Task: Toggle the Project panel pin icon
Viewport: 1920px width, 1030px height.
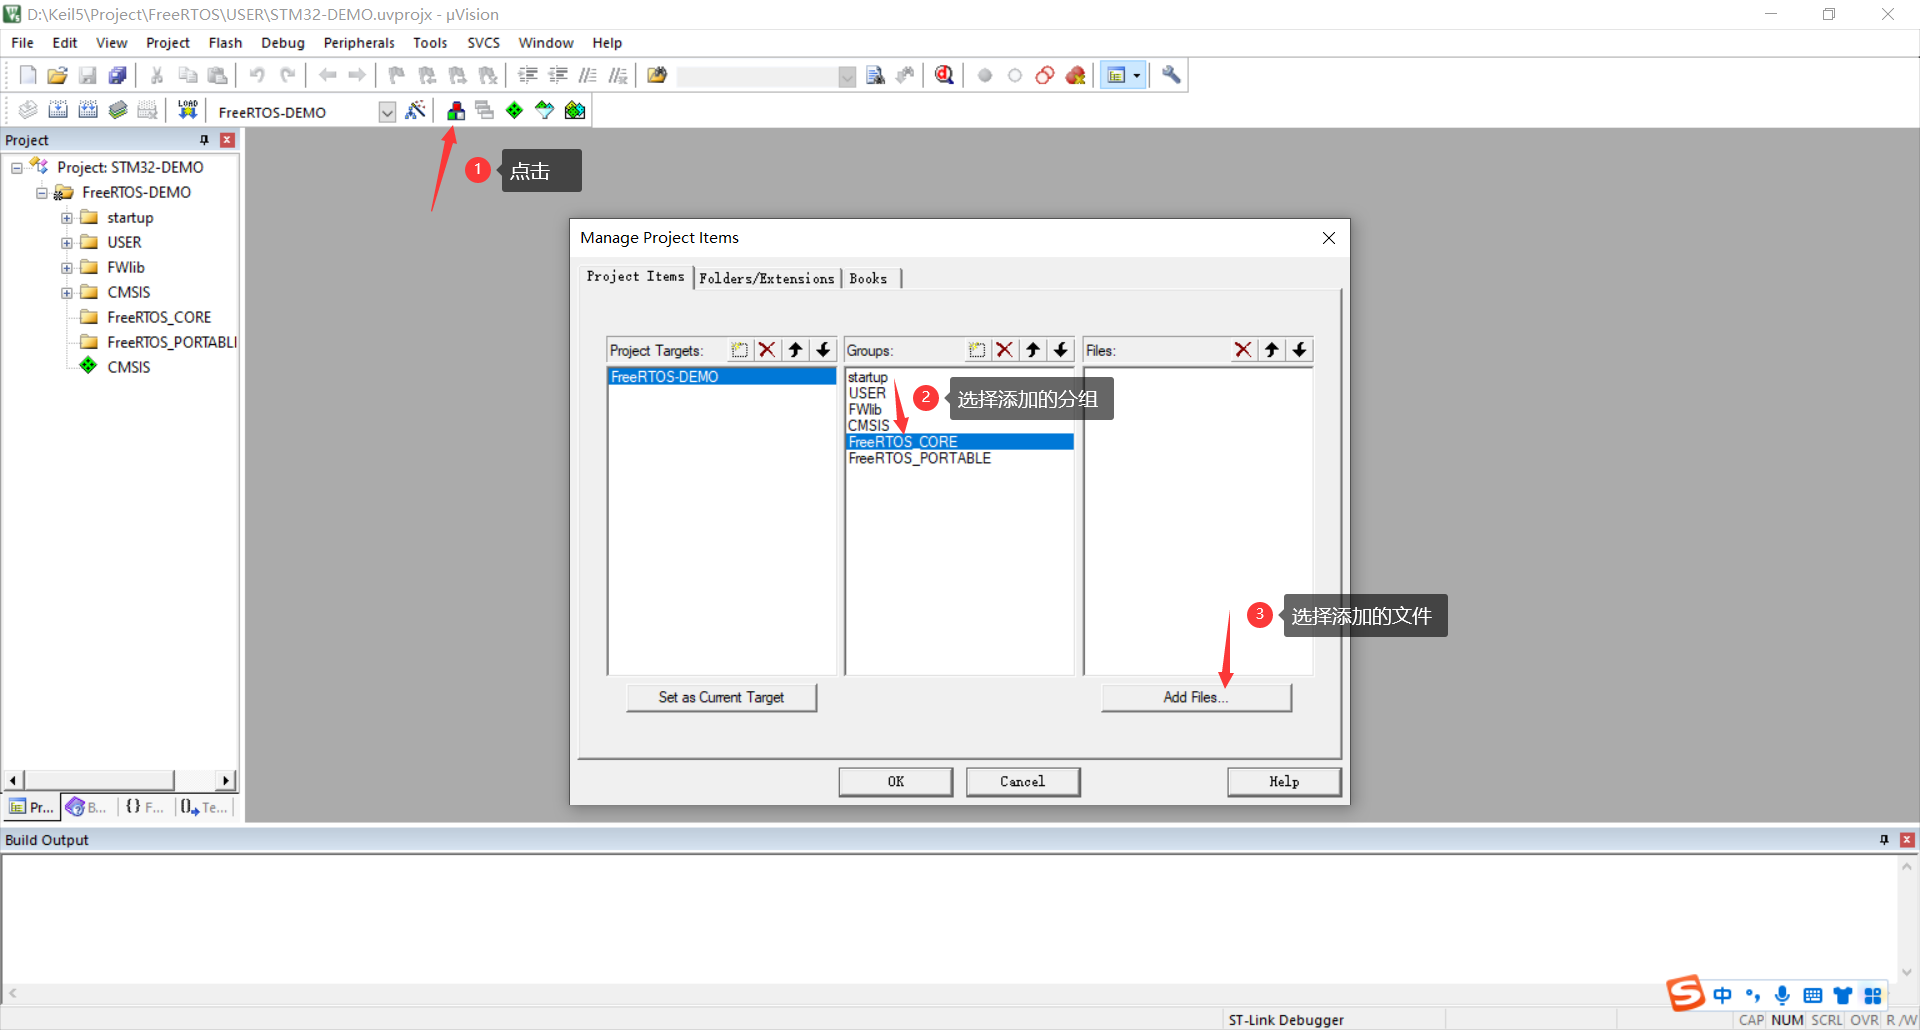Action: click(204, 140)
